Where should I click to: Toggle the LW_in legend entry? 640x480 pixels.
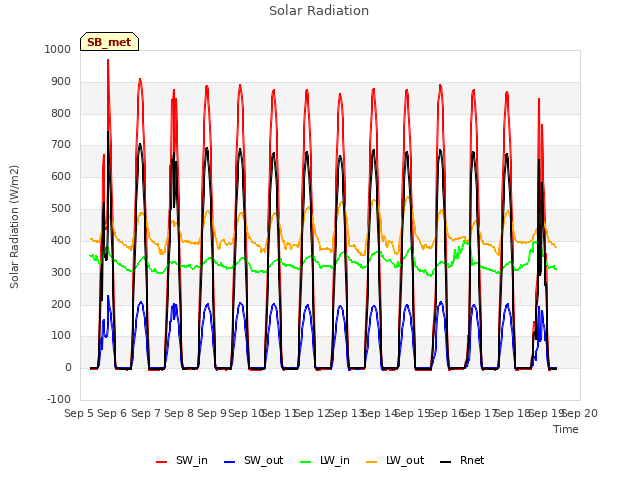(x=325, y=461)
